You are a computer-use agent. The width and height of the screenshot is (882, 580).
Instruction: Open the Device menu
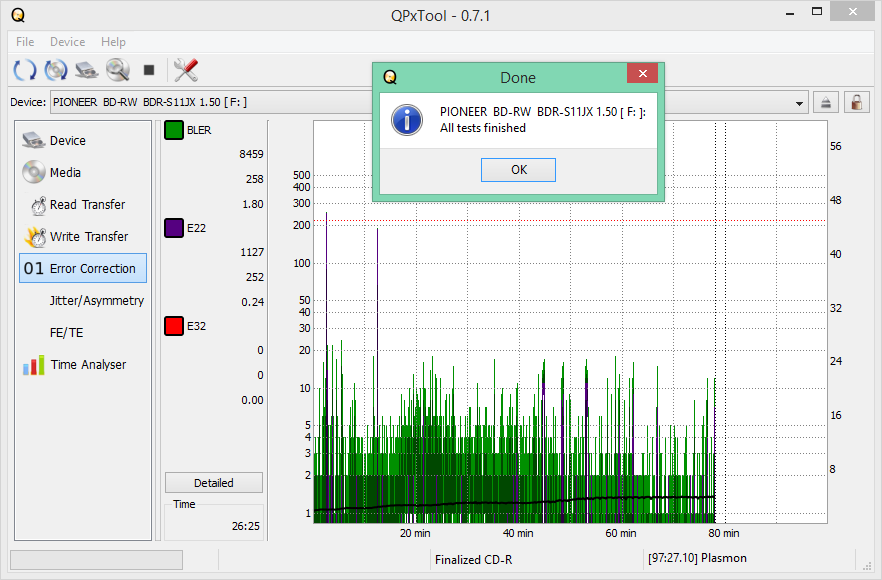coord(68,42)
